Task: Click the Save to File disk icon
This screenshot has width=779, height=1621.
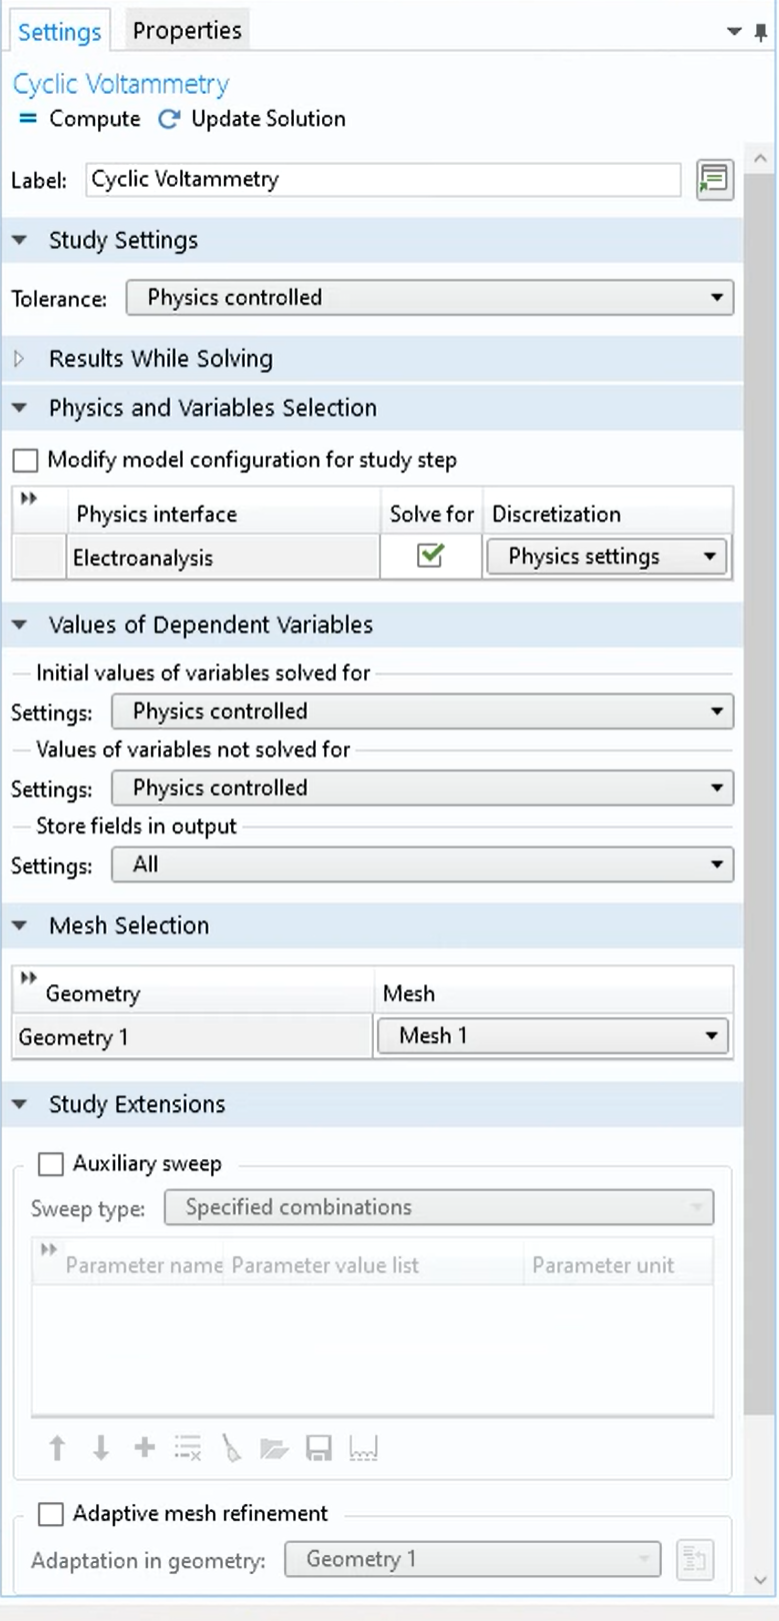Action: point(319,1448)
